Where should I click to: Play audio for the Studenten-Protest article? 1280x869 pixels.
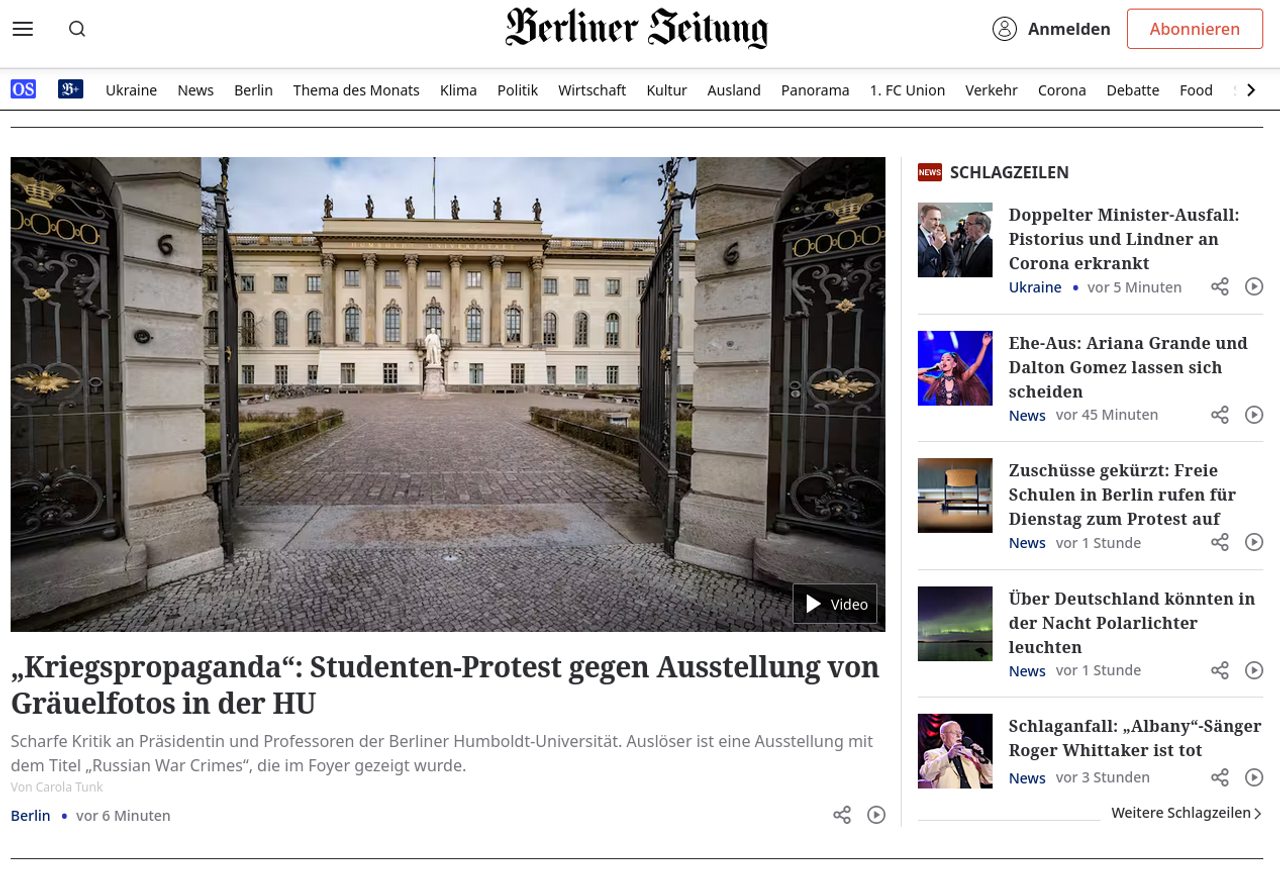(x=877, y=815)
